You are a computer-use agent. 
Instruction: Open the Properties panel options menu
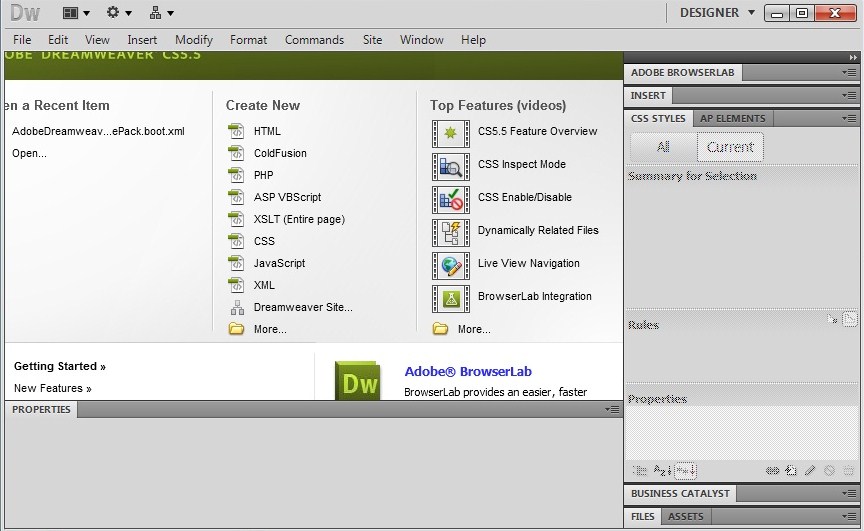tap(612, 409)
